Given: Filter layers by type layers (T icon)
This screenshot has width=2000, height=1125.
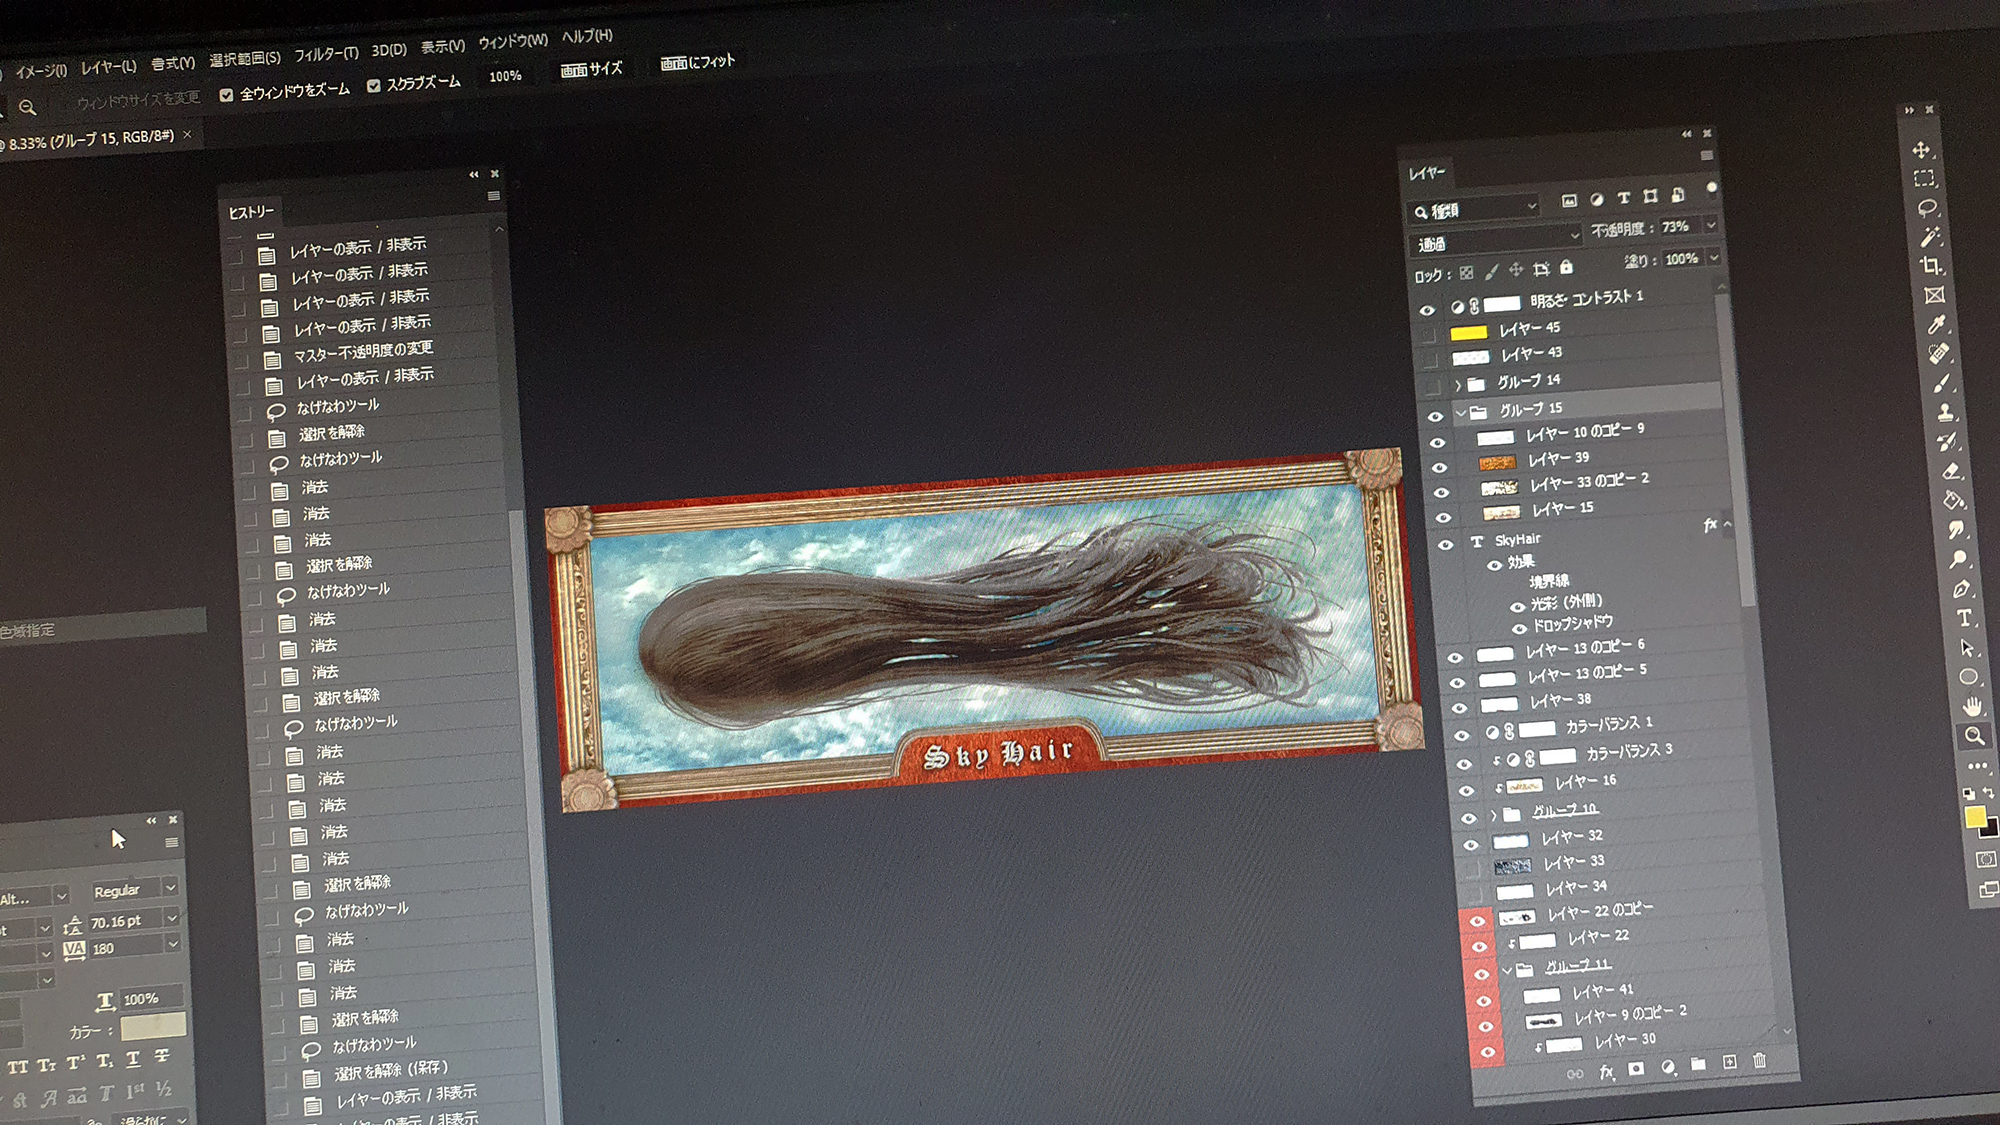Looking at the screenshot, I should click(1624, 198).
